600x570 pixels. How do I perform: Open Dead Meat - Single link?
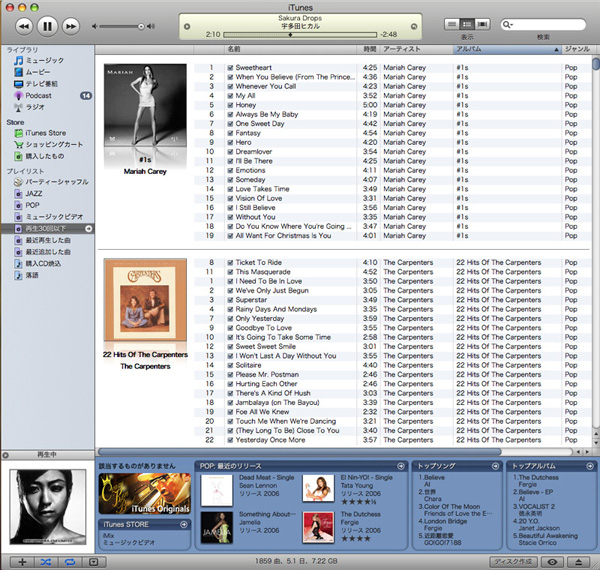point(267,477)
